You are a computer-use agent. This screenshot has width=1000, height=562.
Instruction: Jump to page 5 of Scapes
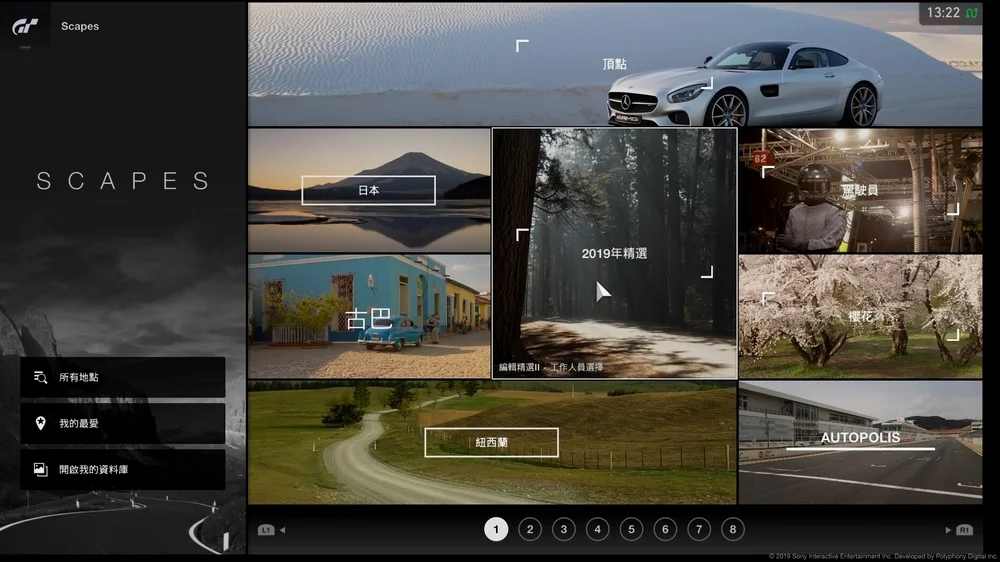[631, 530]
